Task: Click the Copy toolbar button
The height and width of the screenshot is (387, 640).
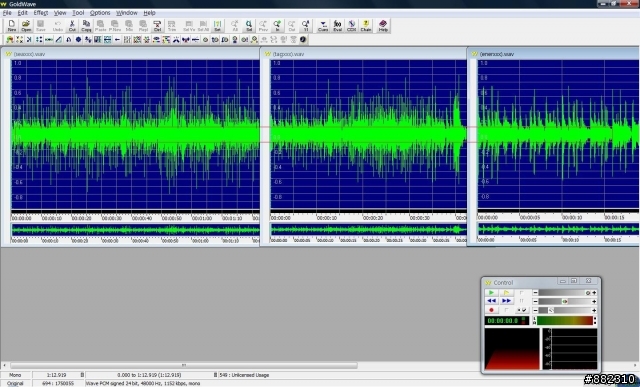Action: (x=86, y=26)
